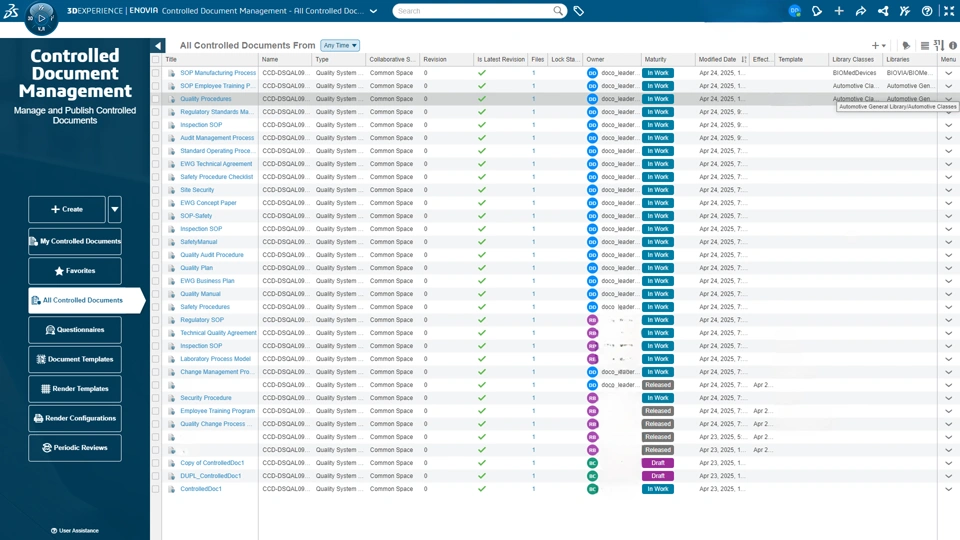Viewport: 960px width, 540px height.
Task: Click In Work maturity badge for ControlledDoc1
Action: 658,489
